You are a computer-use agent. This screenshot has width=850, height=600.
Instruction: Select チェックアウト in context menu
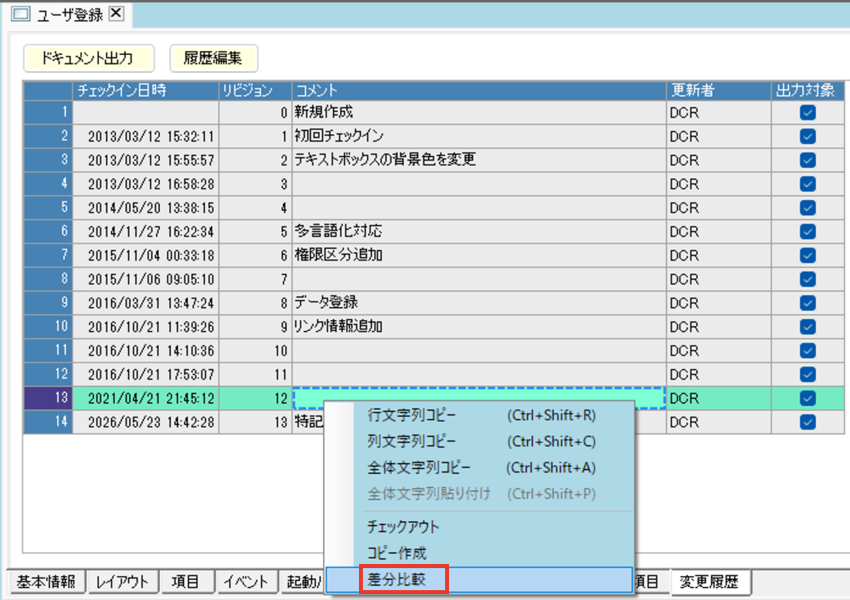click(480, 526)
